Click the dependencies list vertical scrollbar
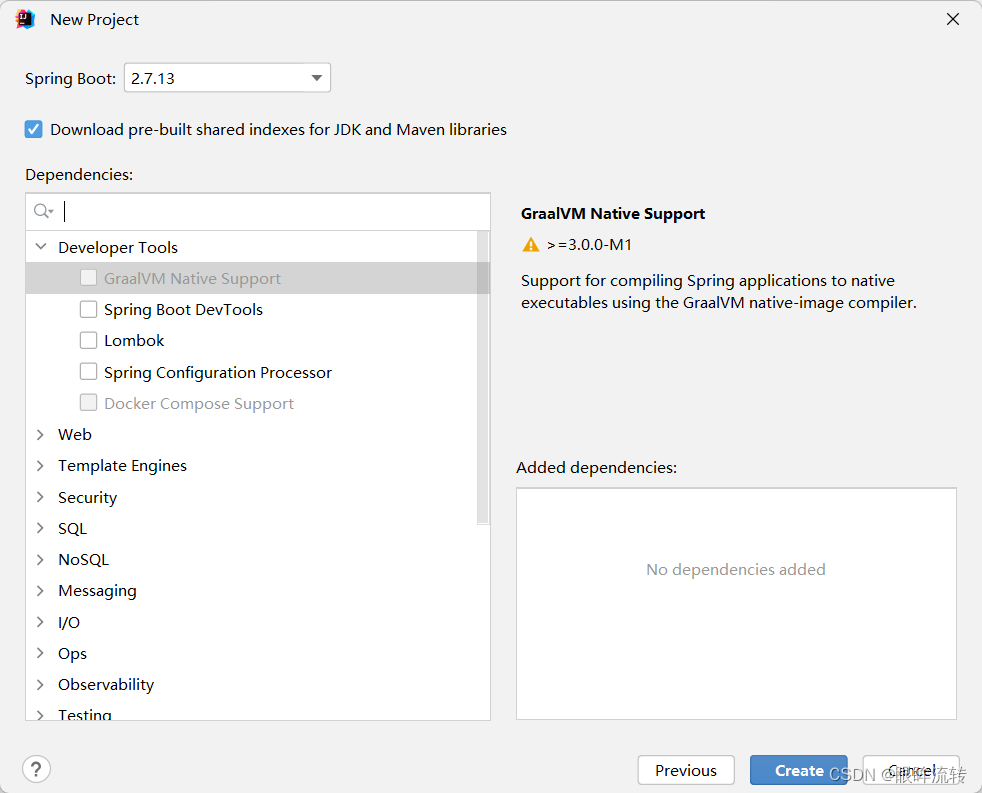 tap(483, 377)
